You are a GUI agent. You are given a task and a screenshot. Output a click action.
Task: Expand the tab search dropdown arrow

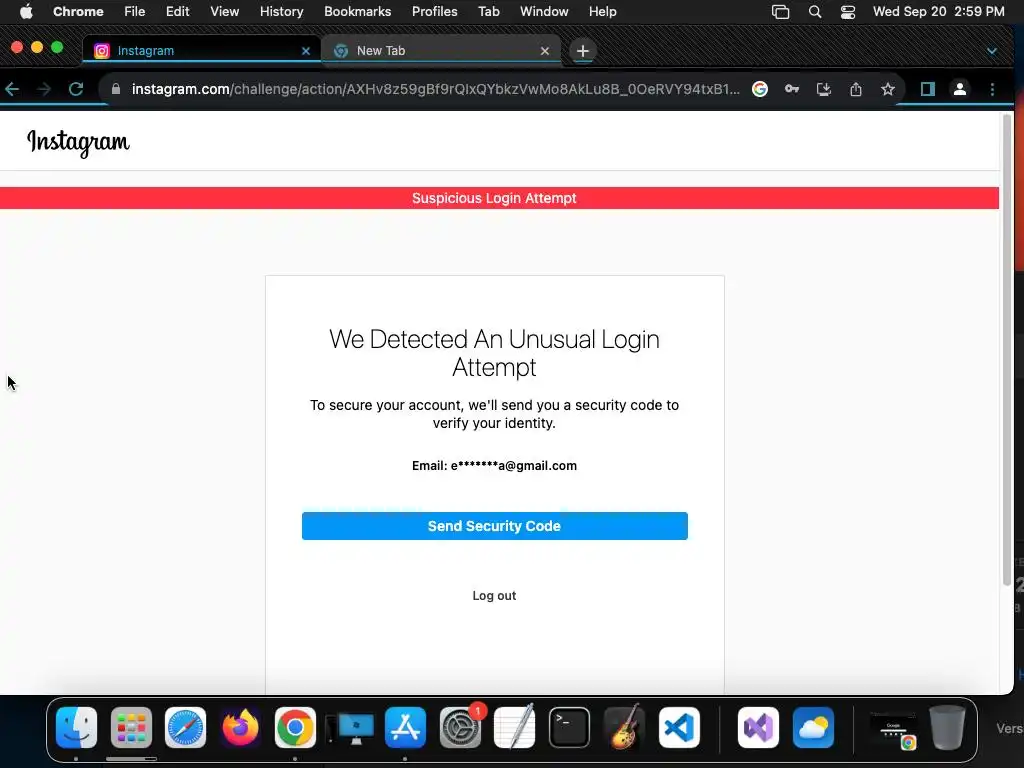point(991,51)
